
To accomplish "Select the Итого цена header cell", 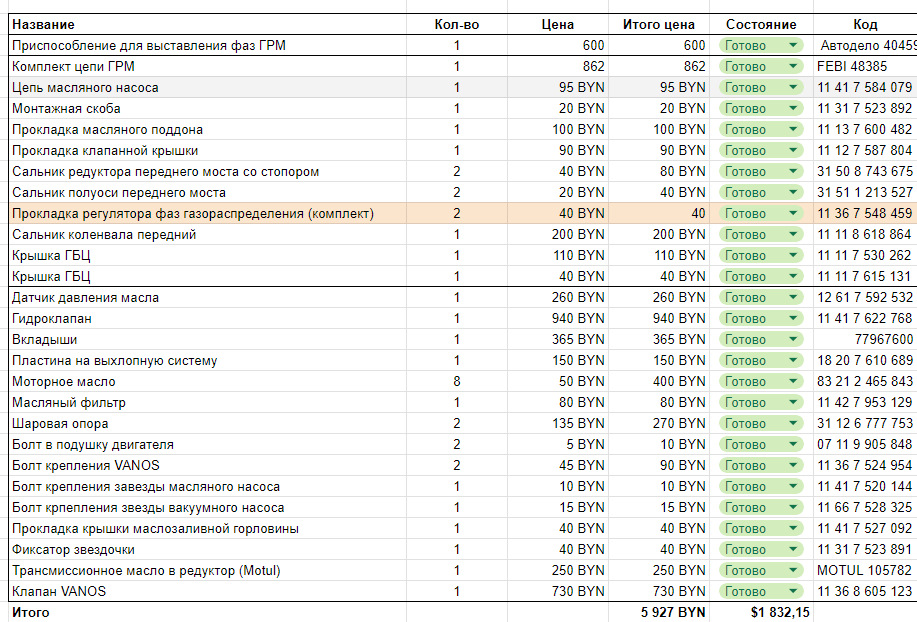I will pos(658,24).
